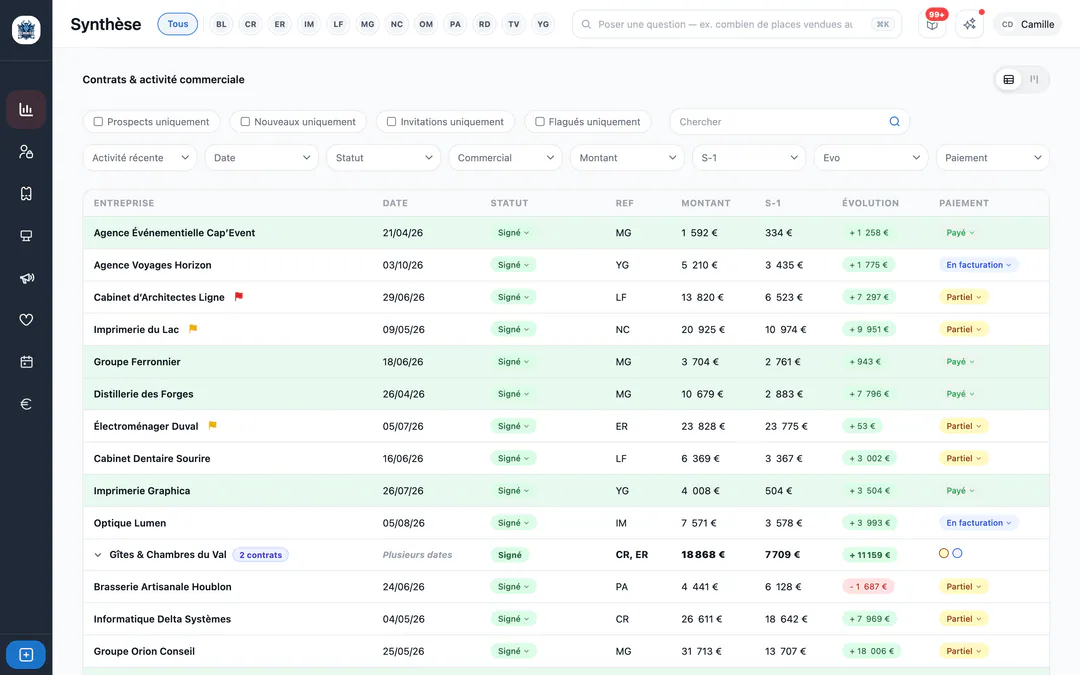Select the IM salesperson filter
1080x675 pixels.
pos(309,24)
